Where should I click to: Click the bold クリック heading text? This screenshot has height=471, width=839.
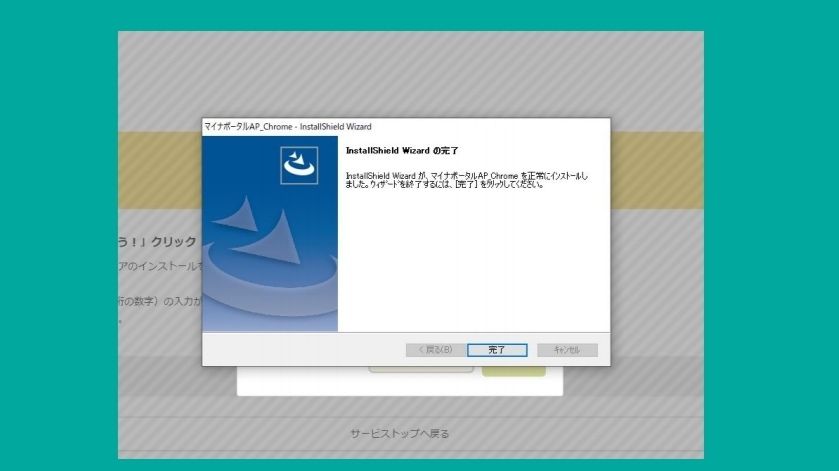click(160, 242)
